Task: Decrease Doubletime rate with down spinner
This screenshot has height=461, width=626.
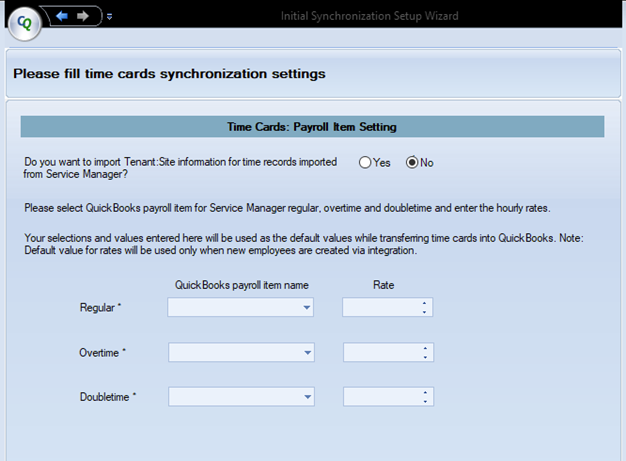Action: click(x=425, y=402)
